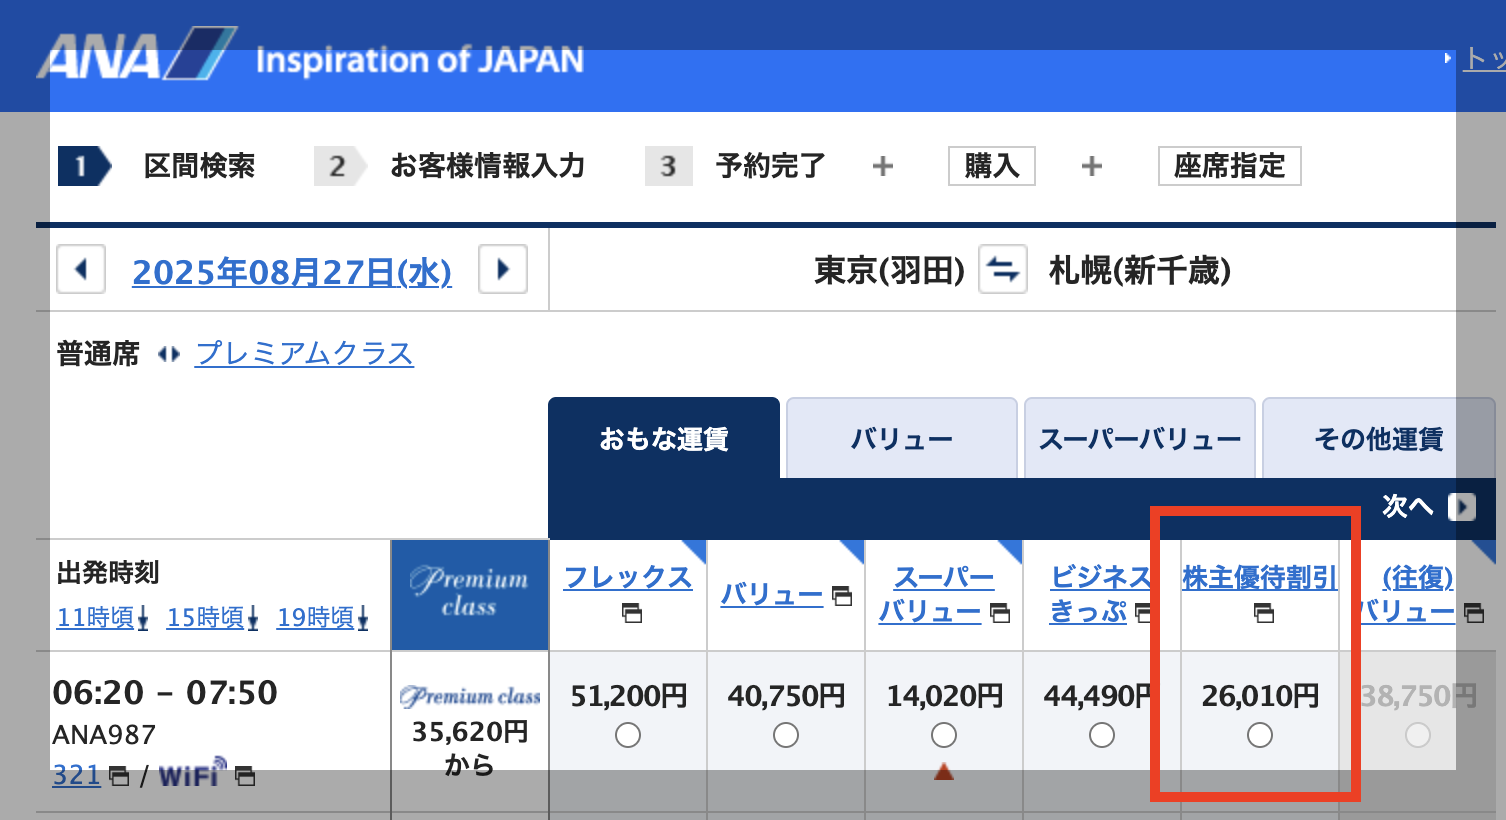The image size is (1506, 820).
Task: Open aircraft type 321 details
Action: pyautogui.click(x=77, y=776)
